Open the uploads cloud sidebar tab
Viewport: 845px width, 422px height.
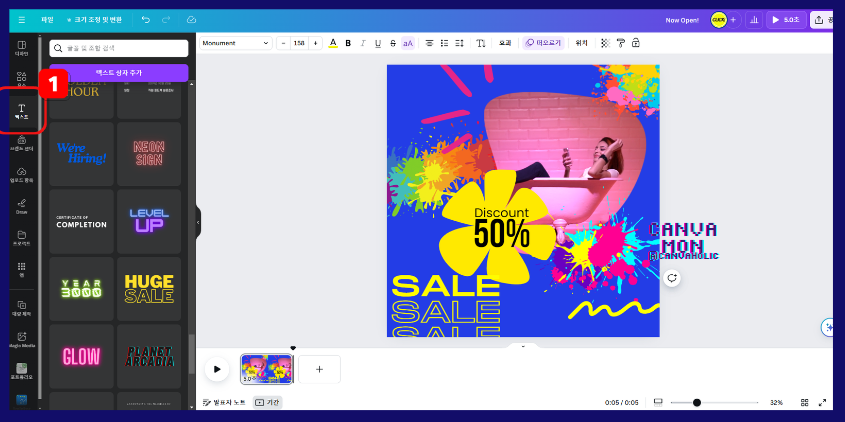tap(22, 175)
